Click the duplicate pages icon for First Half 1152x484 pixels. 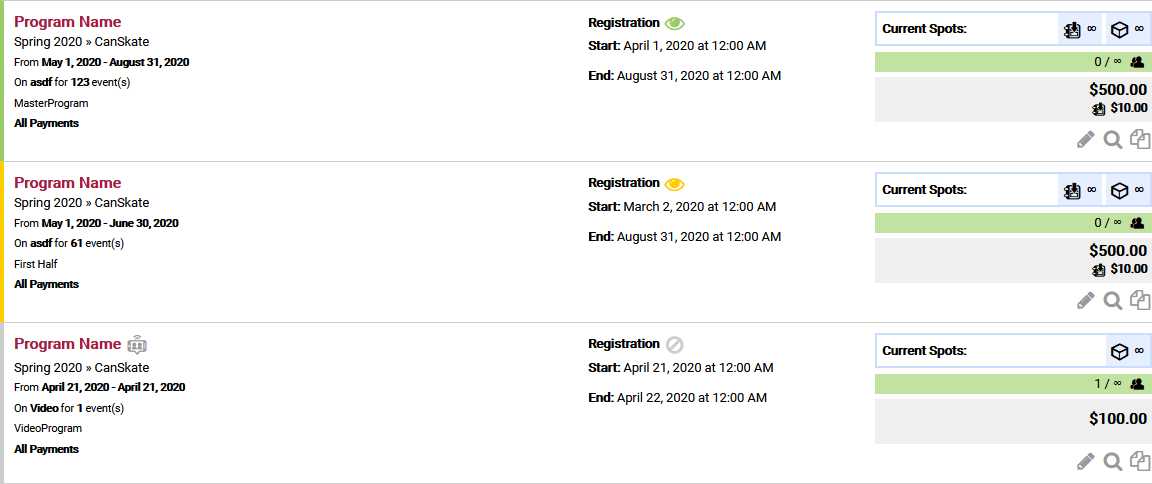point(1140,300)
